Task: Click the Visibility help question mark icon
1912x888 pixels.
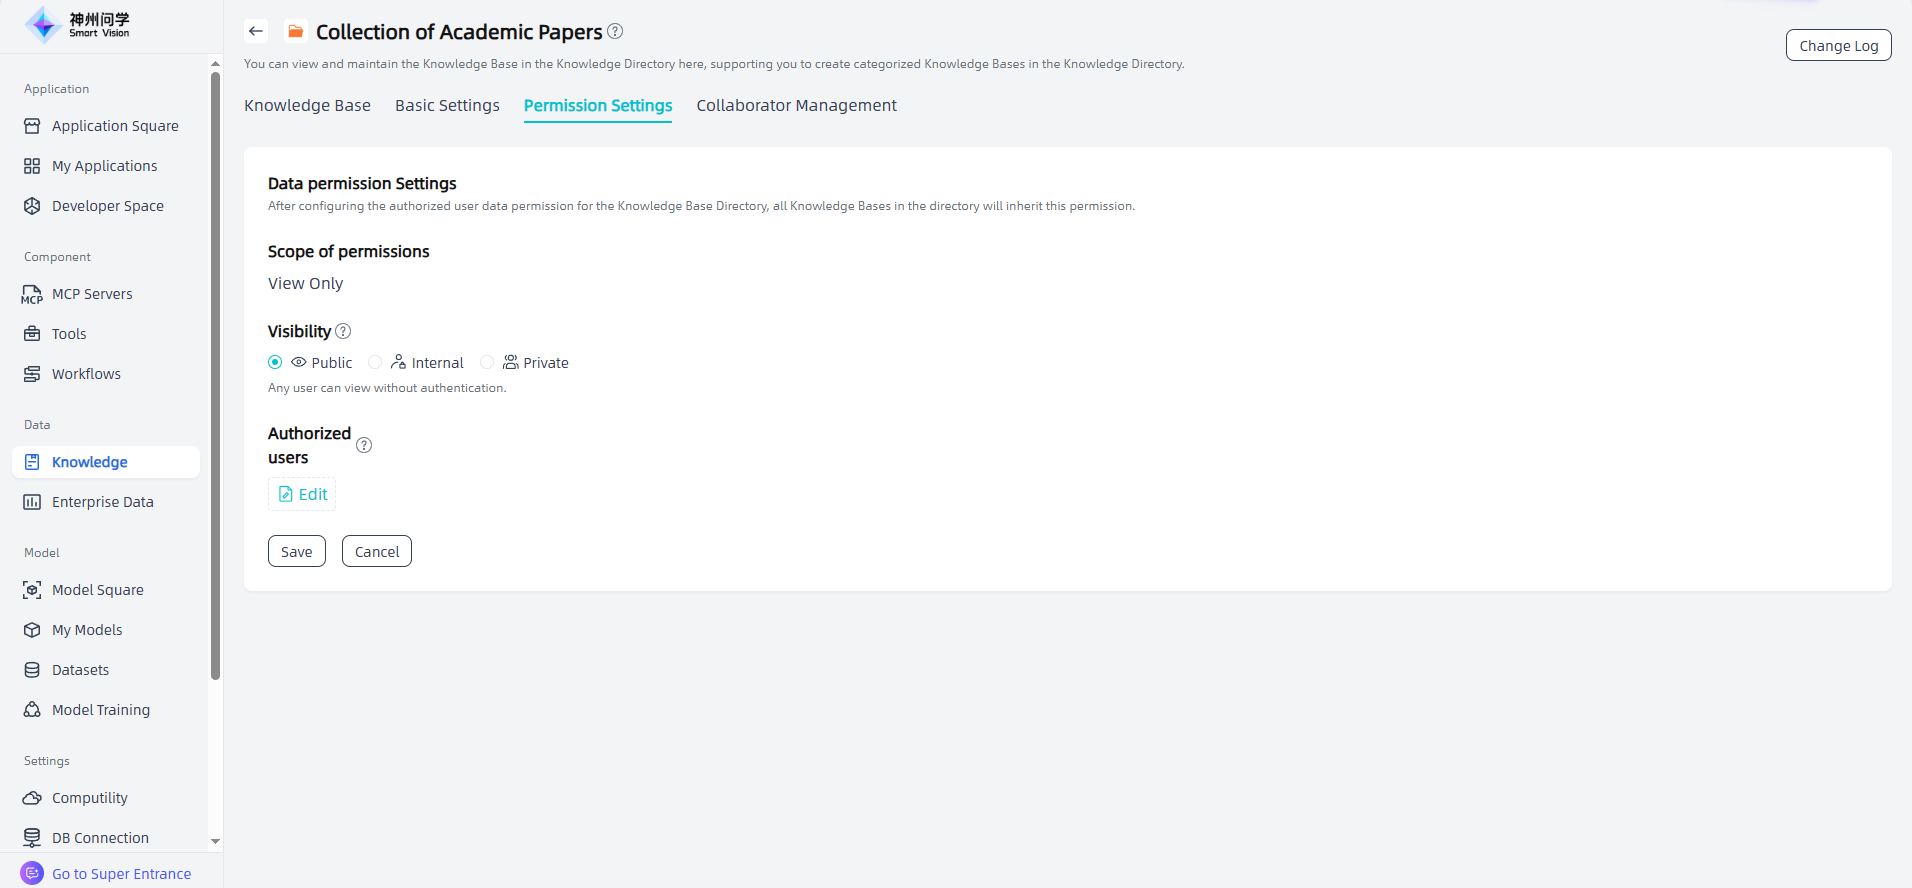Action: (343, 331)
